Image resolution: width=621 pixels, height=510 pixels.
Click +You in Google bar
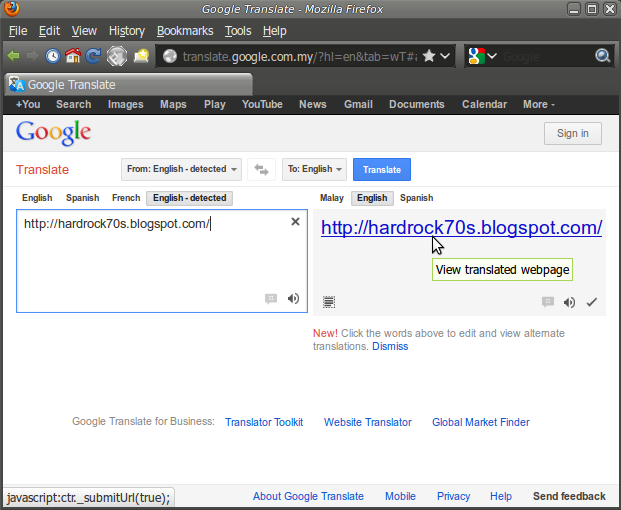(x=28, y=104)
